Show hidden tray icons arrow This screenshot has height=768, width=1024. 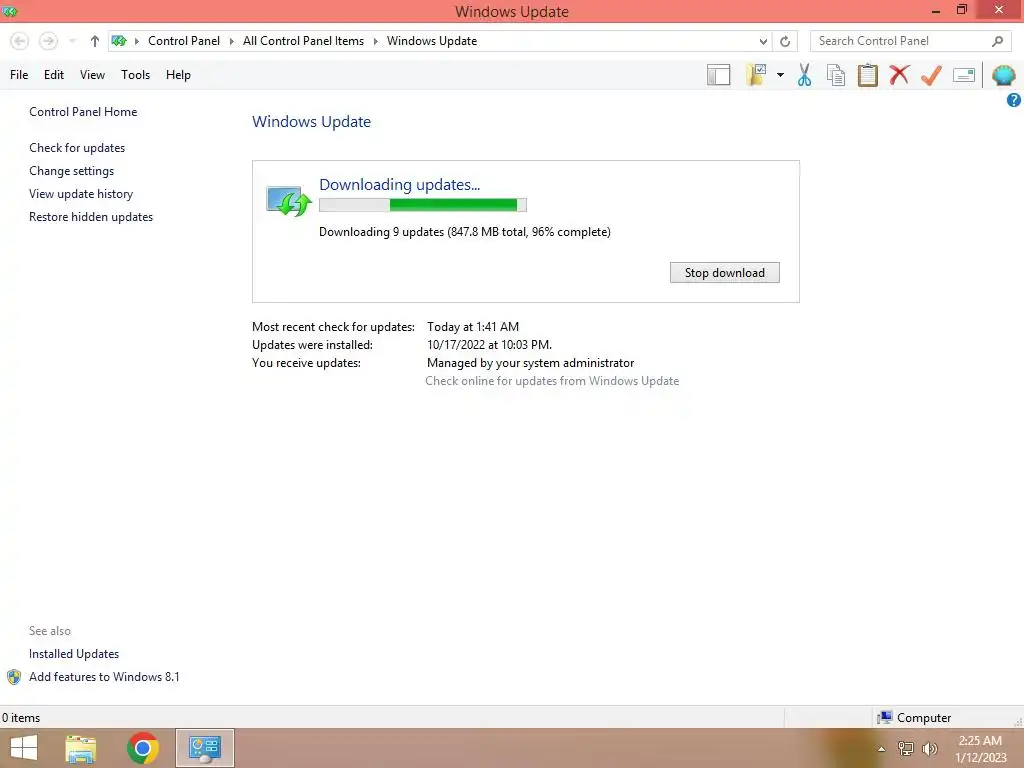point(881,749)
